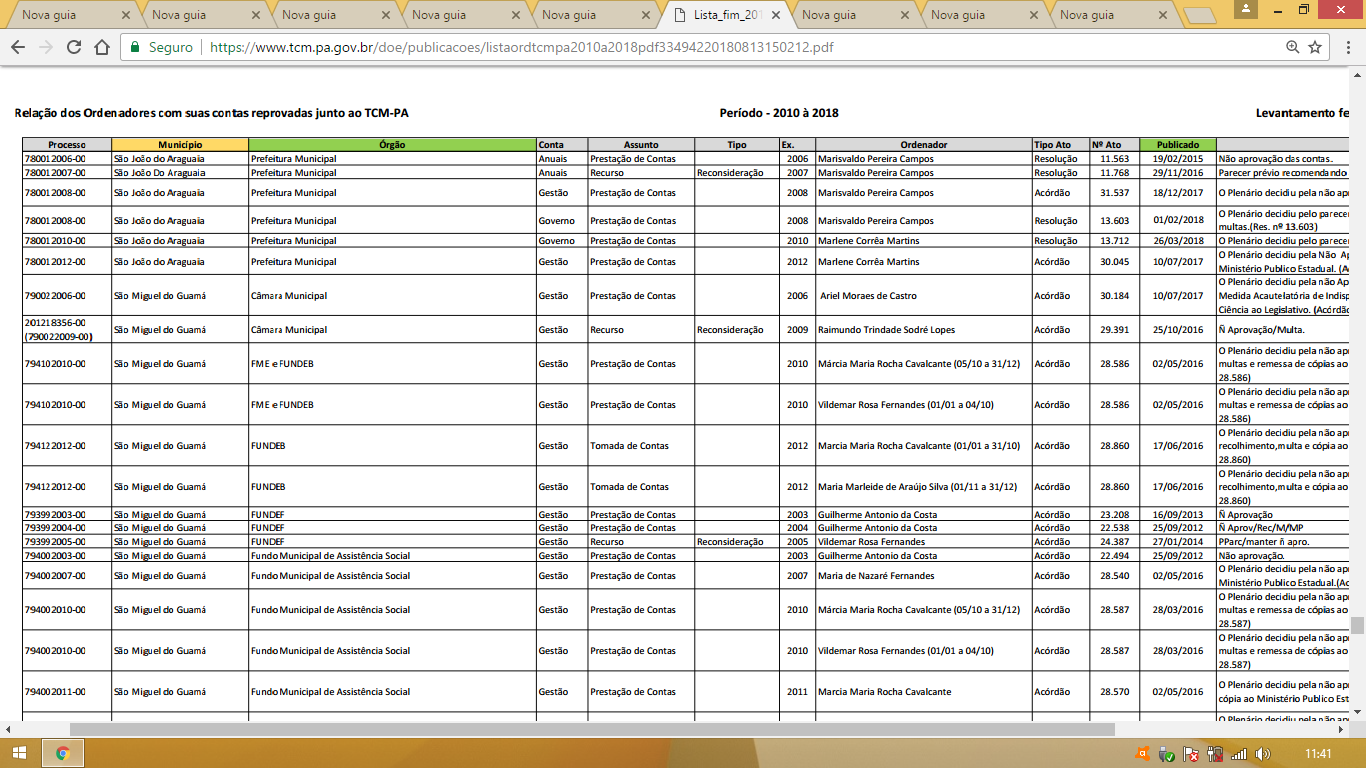The width and height of the screenshot is (1366, 768).
Task: Reload the current PDF page
Action: (74, 47)
